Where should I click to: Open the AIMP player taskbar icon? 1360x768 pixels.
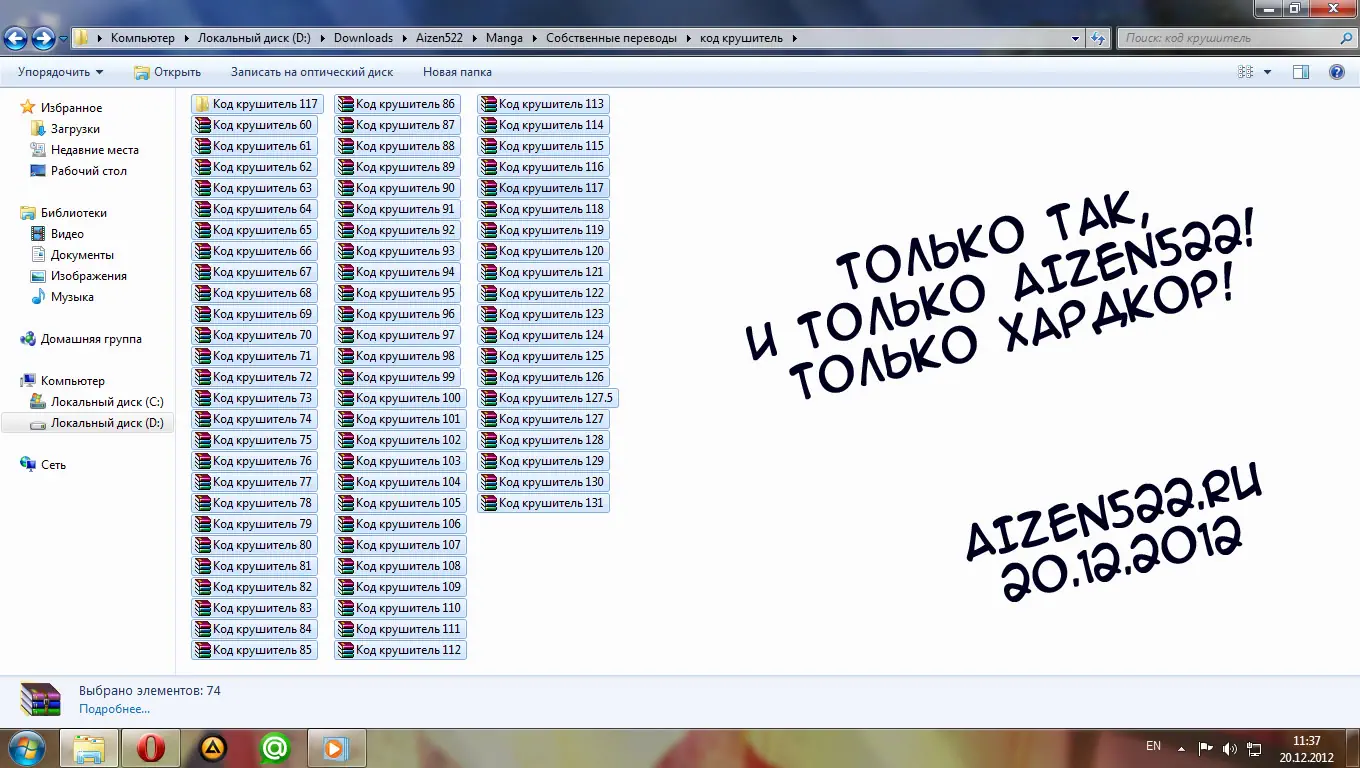click(213, 748)
